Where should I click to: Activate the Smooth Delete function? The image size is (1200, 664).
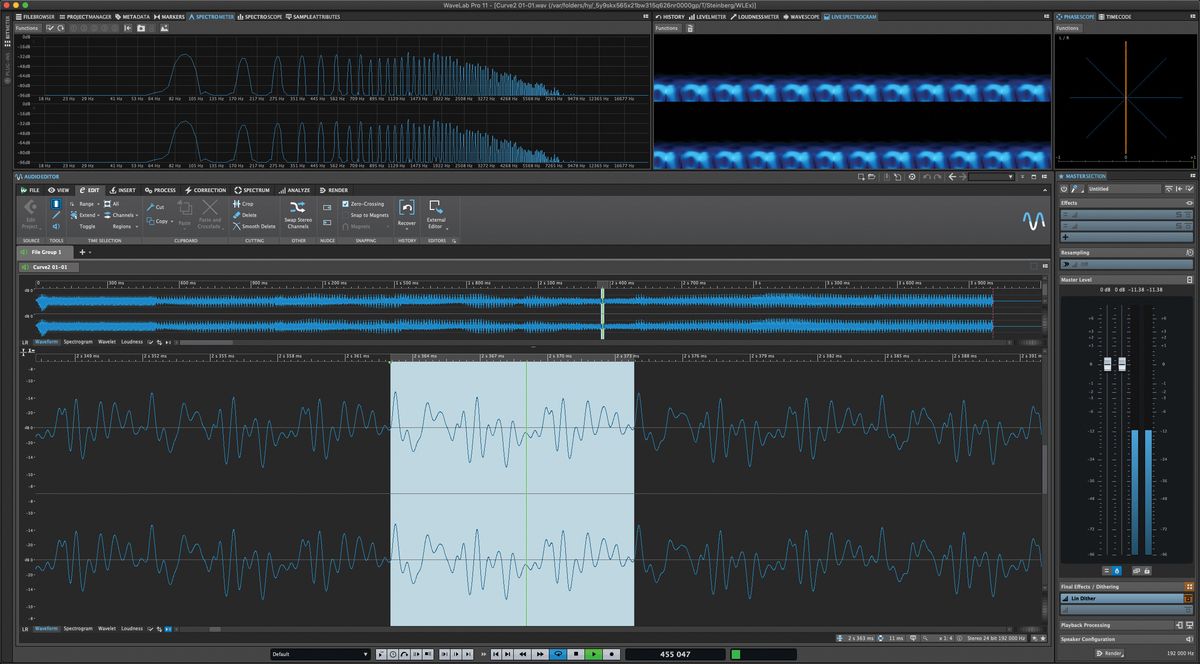259,226
